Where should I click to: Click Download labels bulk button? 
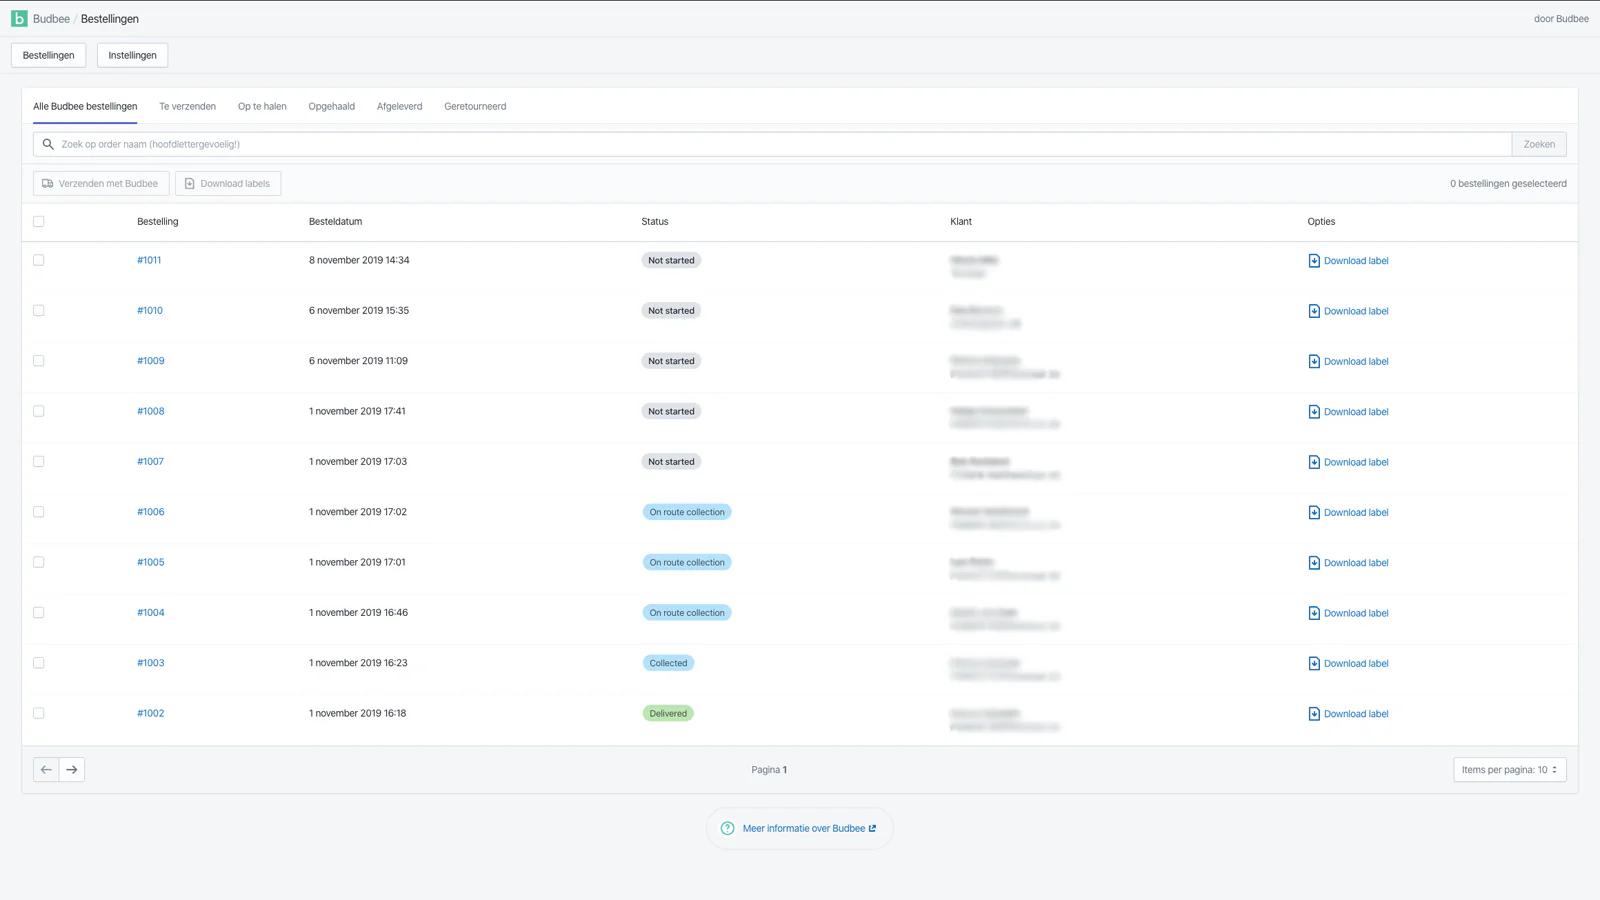click(x=228, y=184)
